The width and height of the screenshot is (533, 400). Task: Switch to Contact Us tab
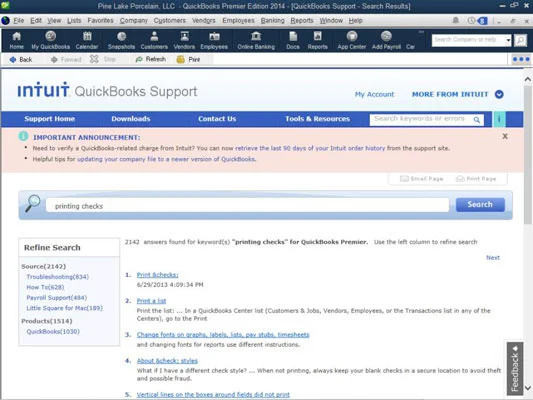217,119
